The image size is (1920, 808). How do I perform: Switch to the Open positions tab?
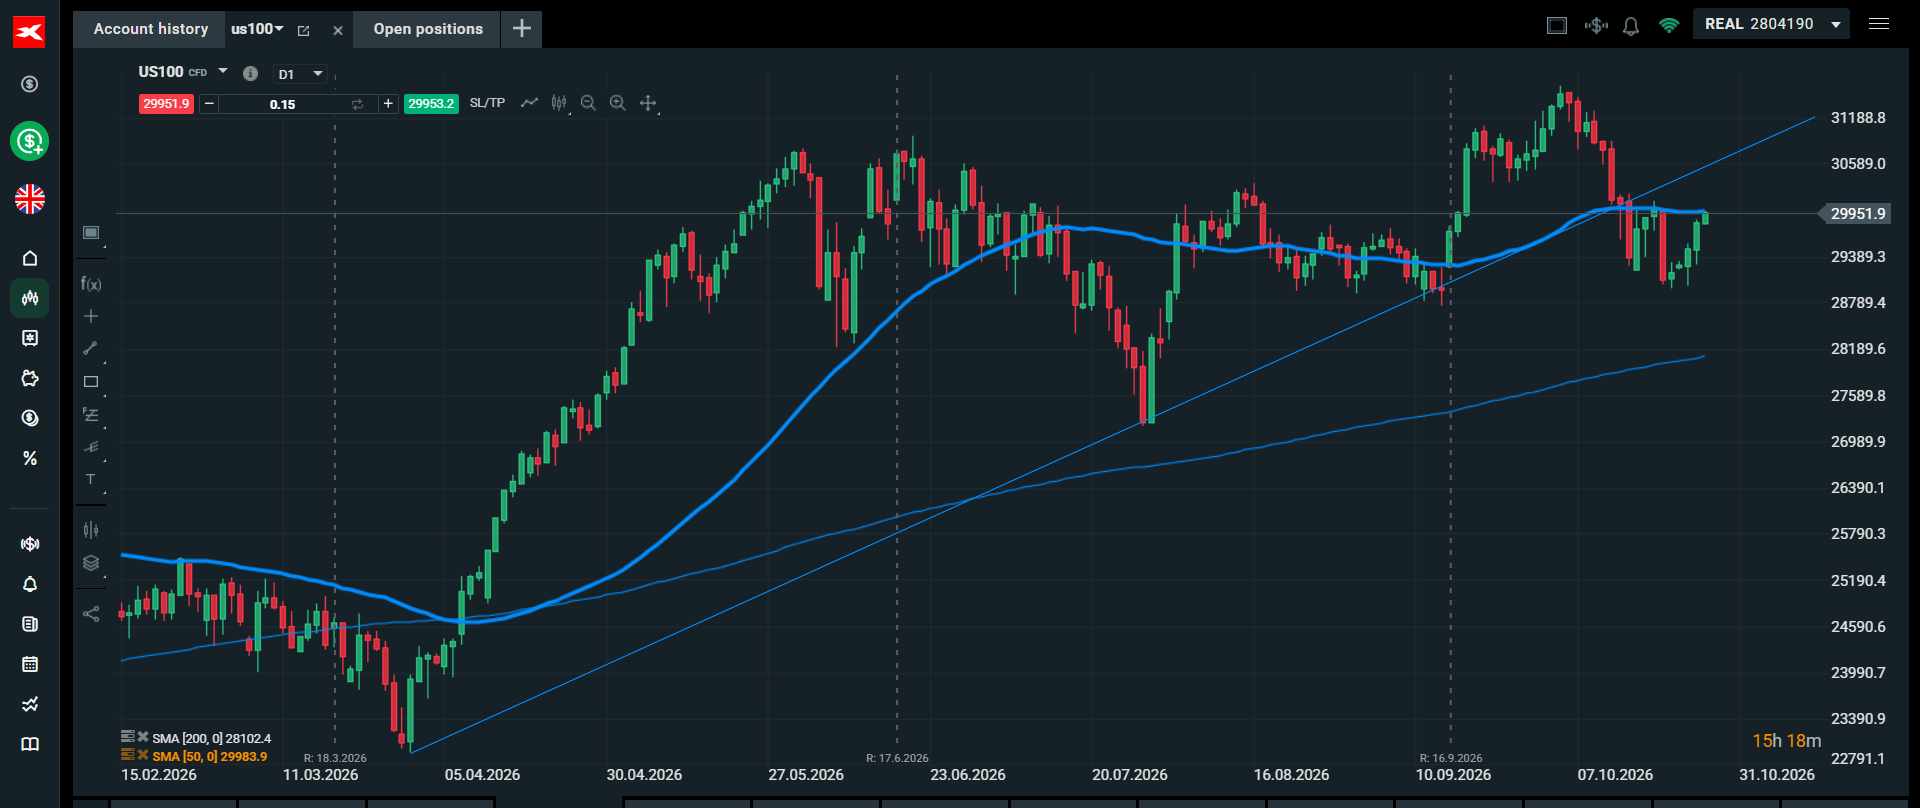(428, 29)
